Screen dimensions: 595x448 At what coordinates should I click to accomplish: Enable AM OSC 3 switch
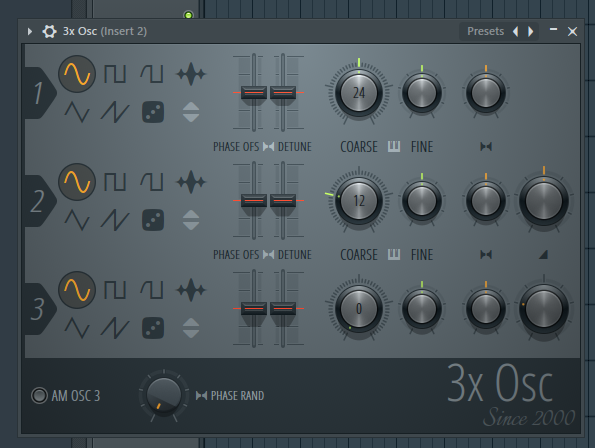[39, 395]
